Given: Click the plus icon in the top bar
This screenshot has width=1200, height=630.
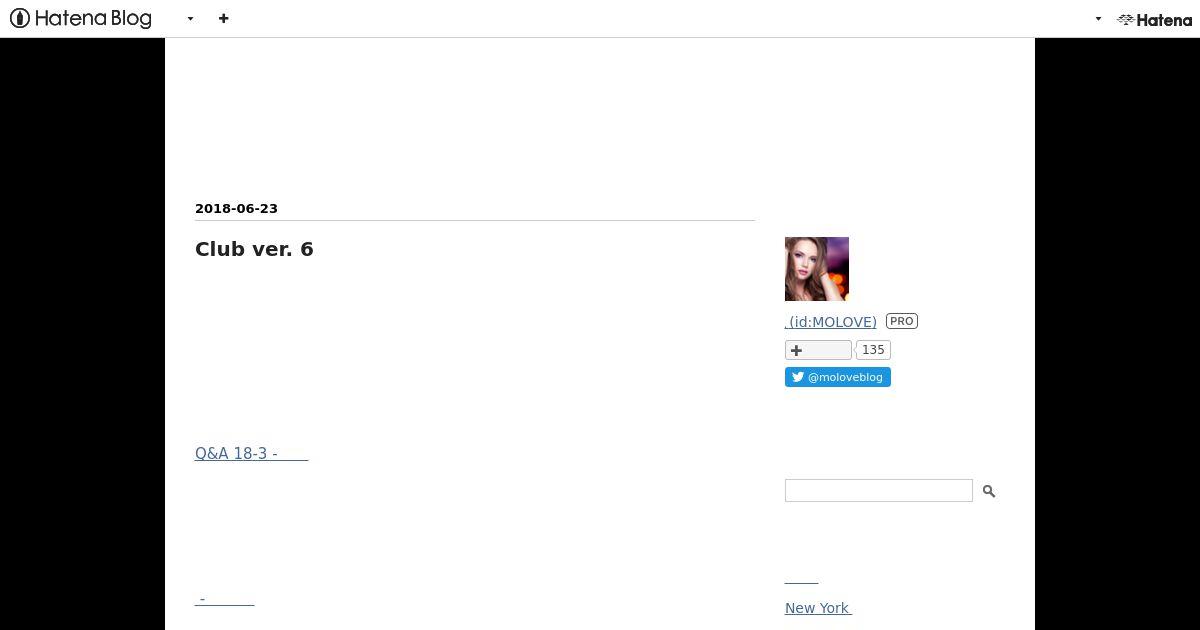Looking at the screenshot, I should [x=224, y=18].
